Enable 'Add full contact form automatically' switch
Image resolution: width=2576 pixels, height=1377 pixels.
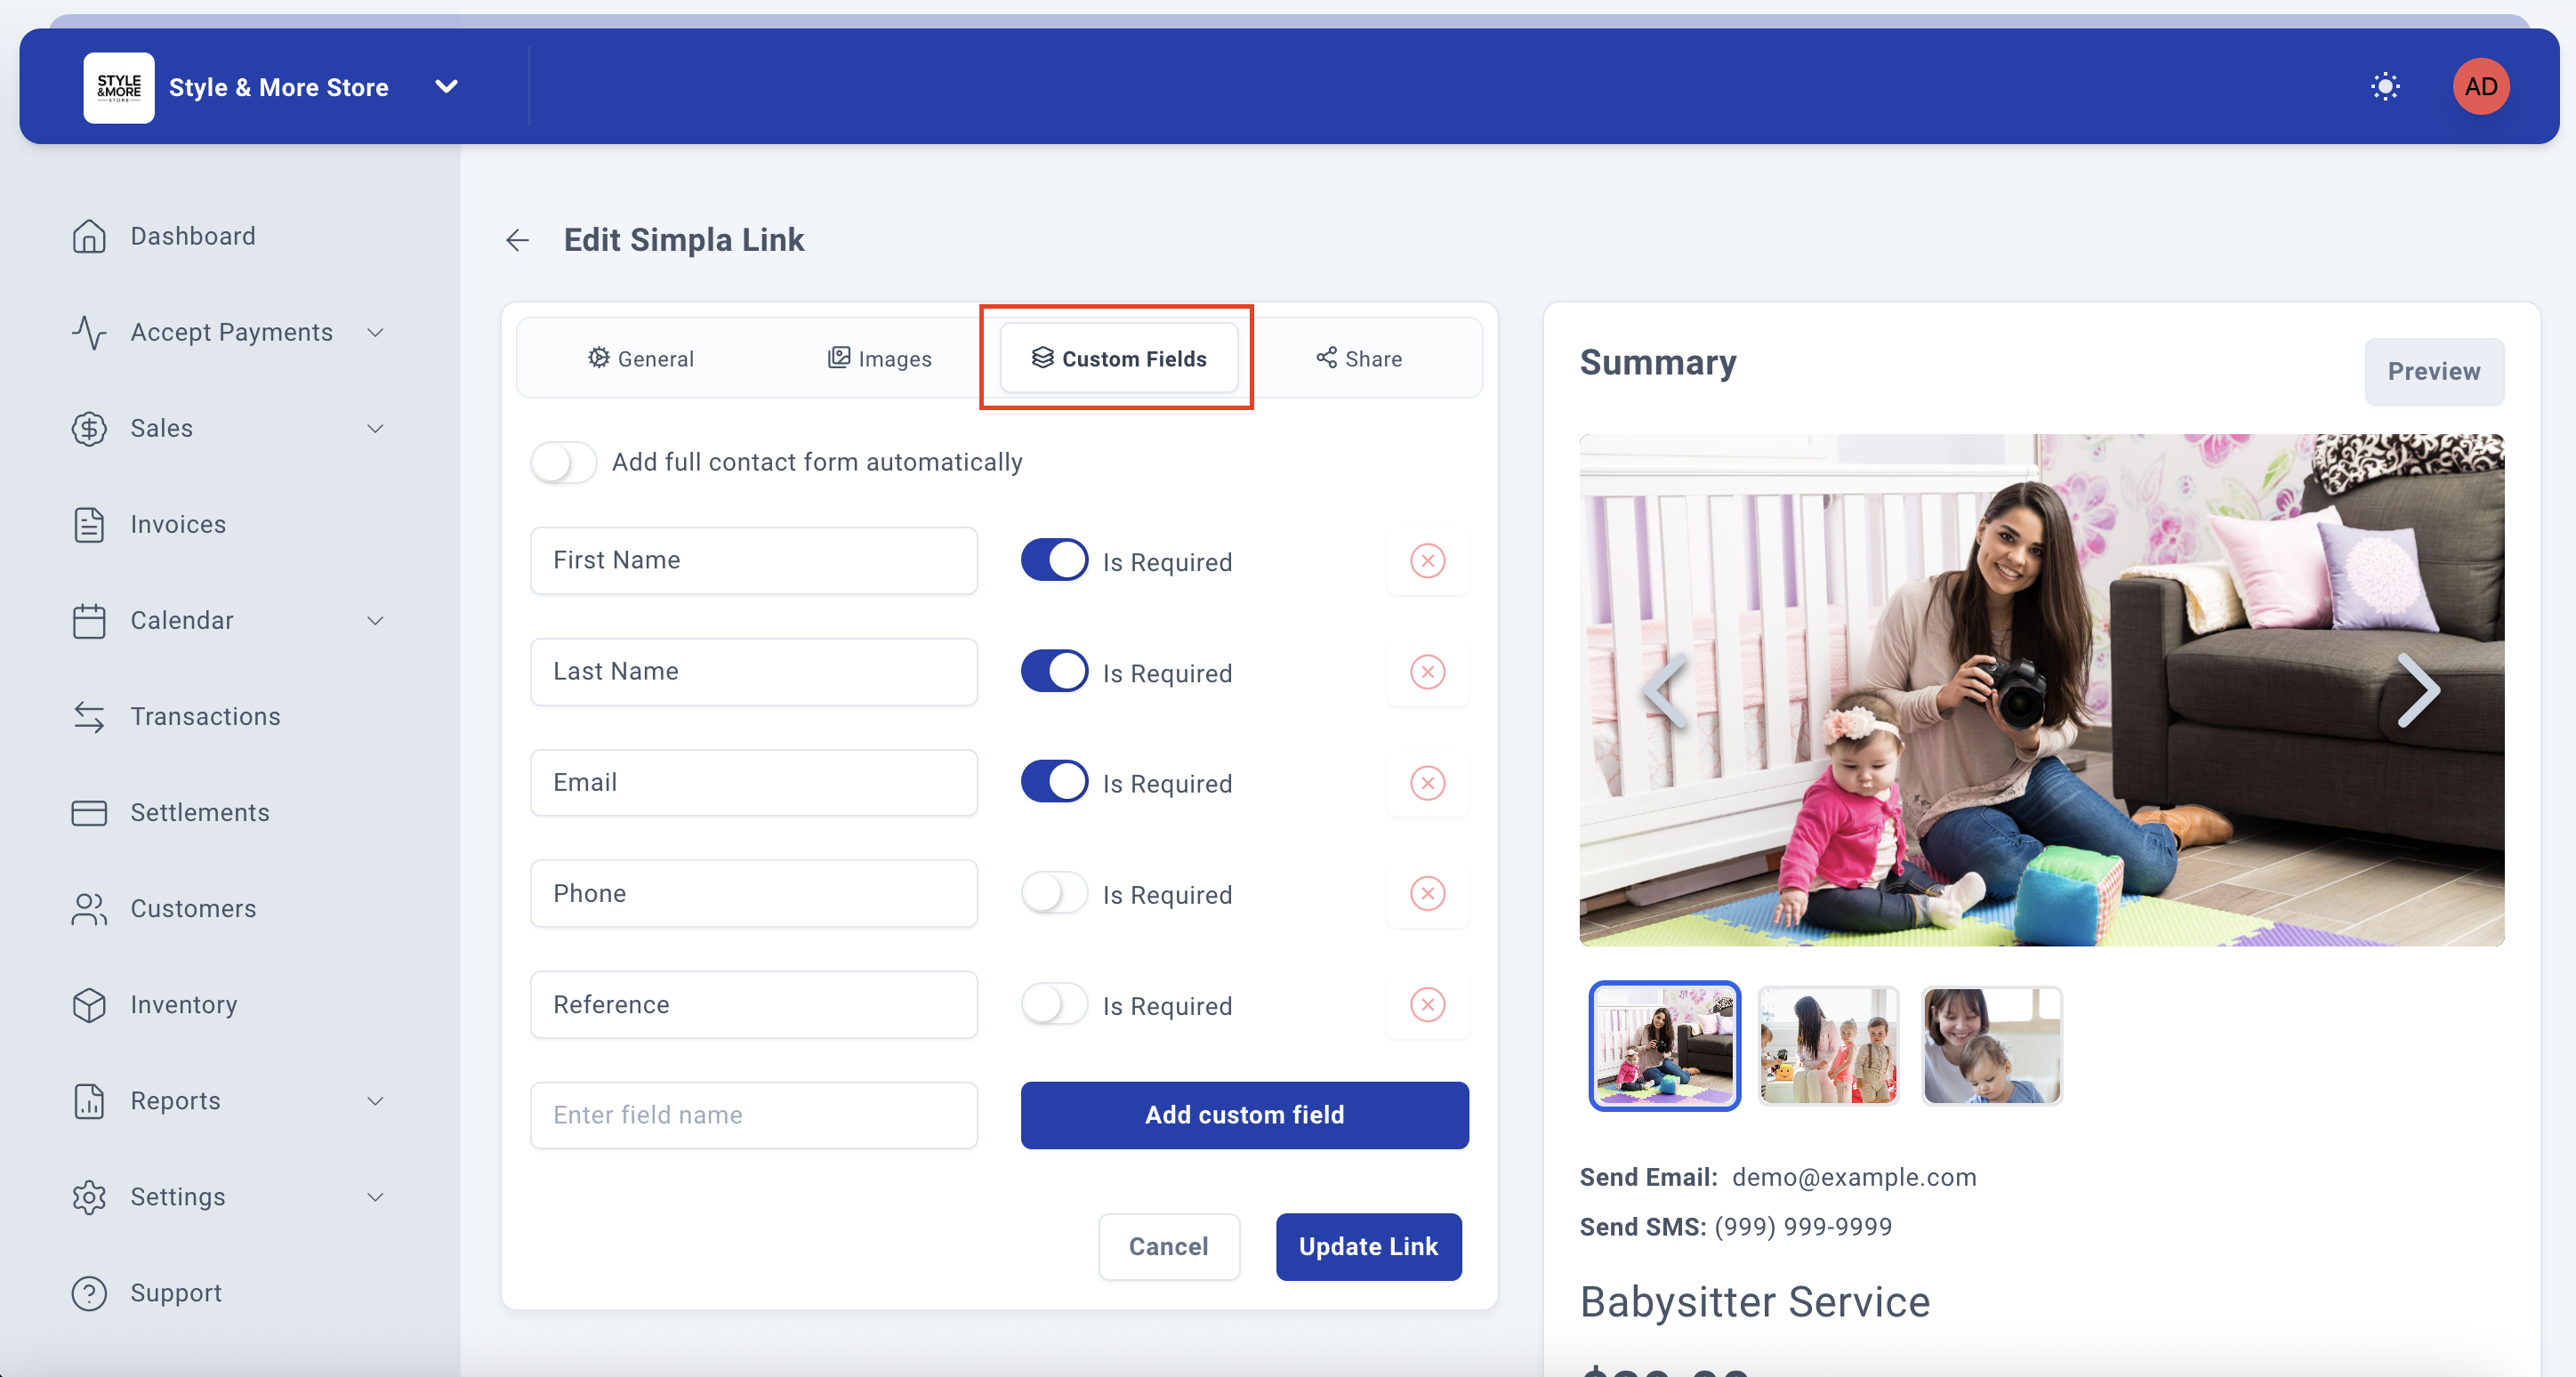(563, 462)
